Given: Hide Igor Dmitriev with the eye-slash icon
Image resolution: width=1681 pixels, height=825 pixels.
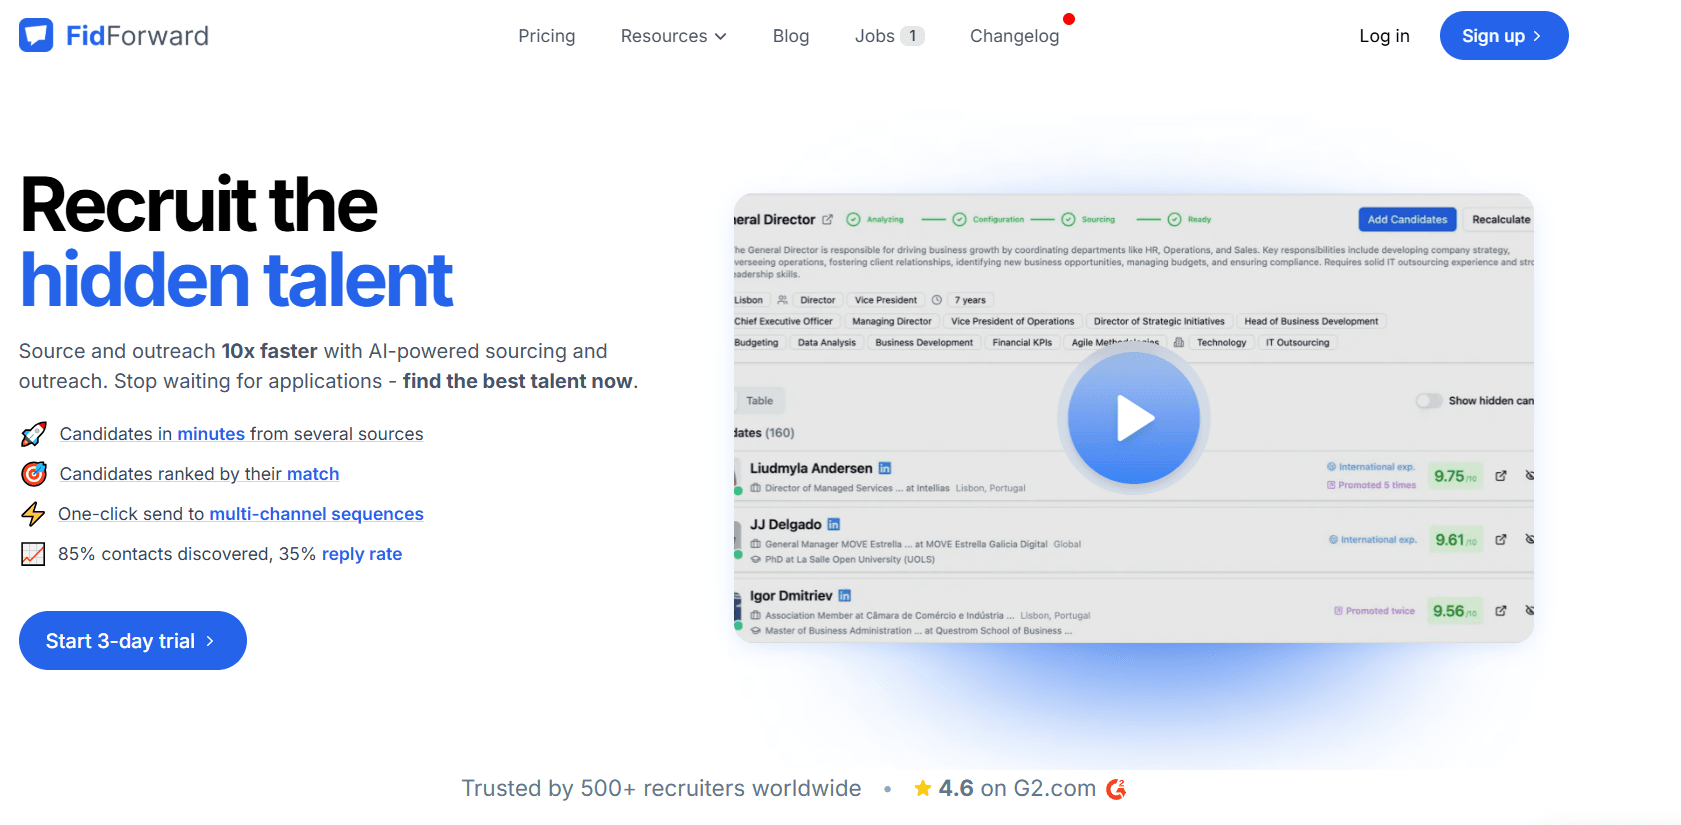Looking at the screenshot, I should coord(1529,610).
